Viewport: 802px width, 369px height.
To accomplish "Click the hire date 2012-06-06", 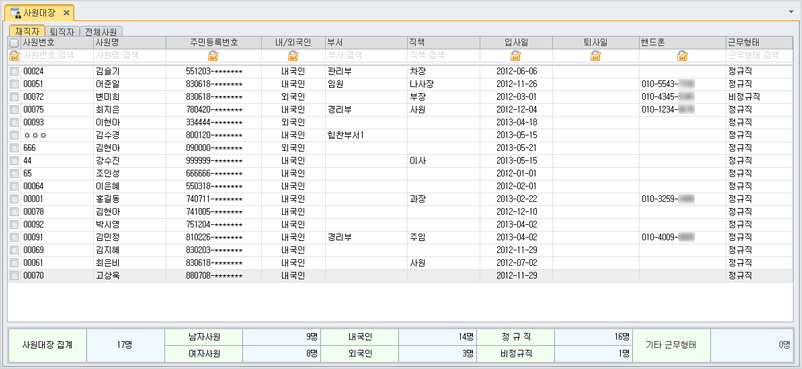I will click(516, 71).
